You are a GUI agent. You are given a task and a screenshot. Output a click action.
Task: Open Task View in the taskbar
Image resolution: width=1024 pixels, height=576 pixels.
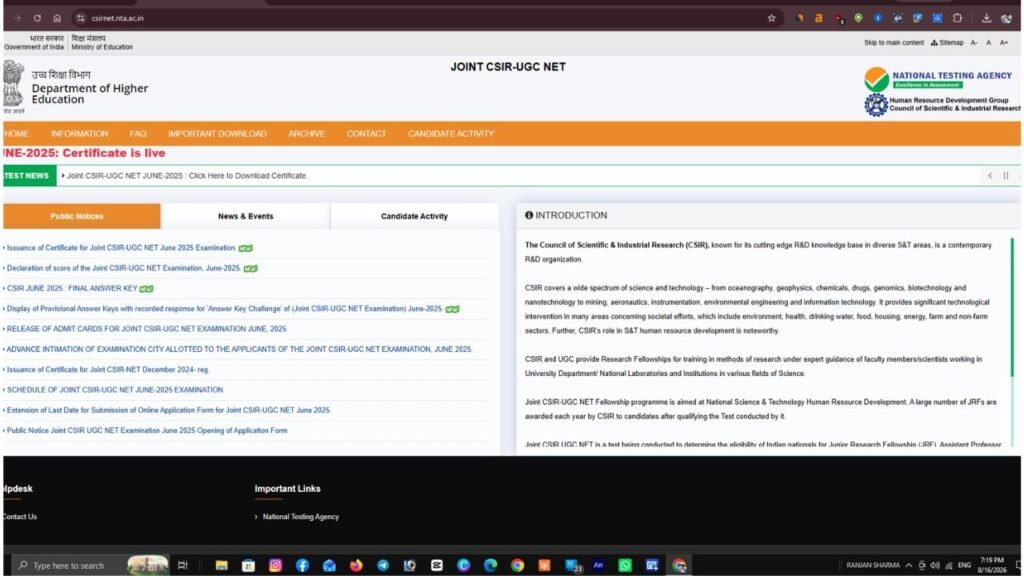[x=183, y=566]
